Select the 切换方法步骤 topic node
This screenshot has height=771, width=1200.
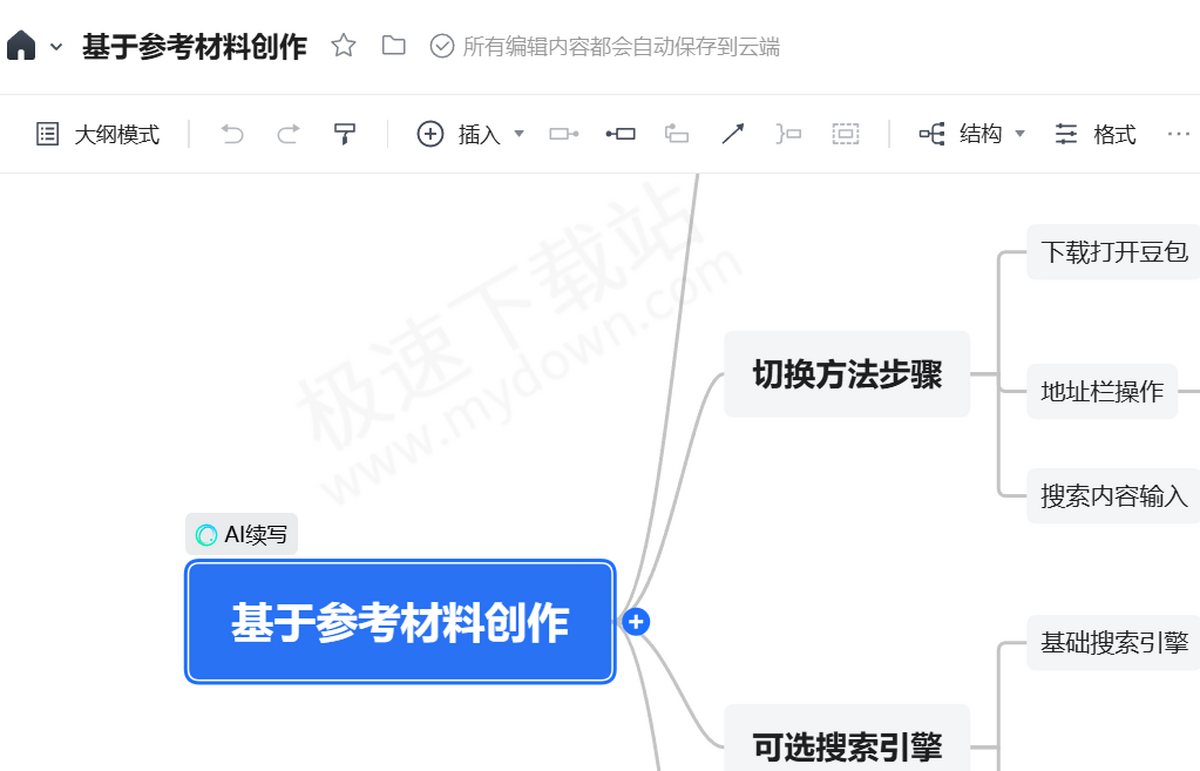tap(846, 373)
